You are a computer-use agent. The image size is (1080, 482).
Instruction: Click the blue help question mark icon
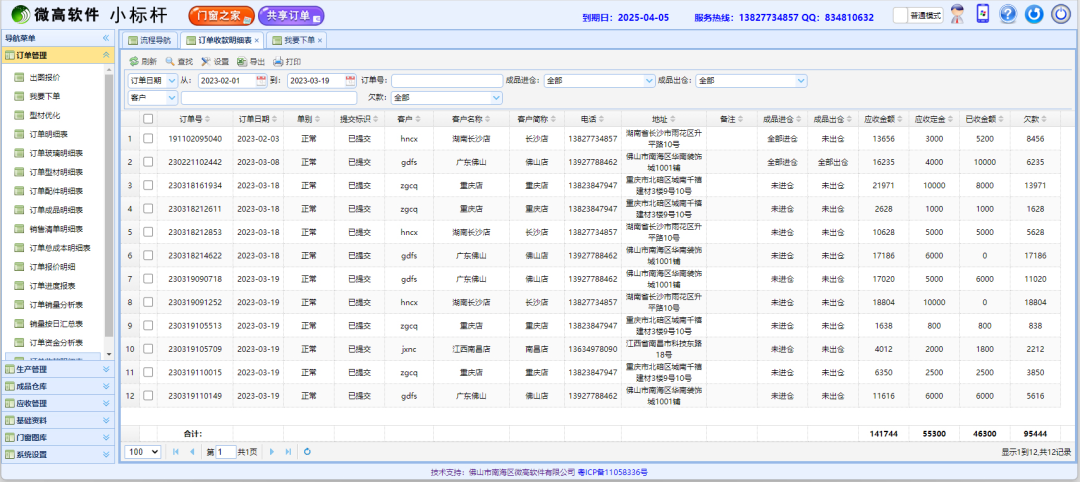(1008, 14)
